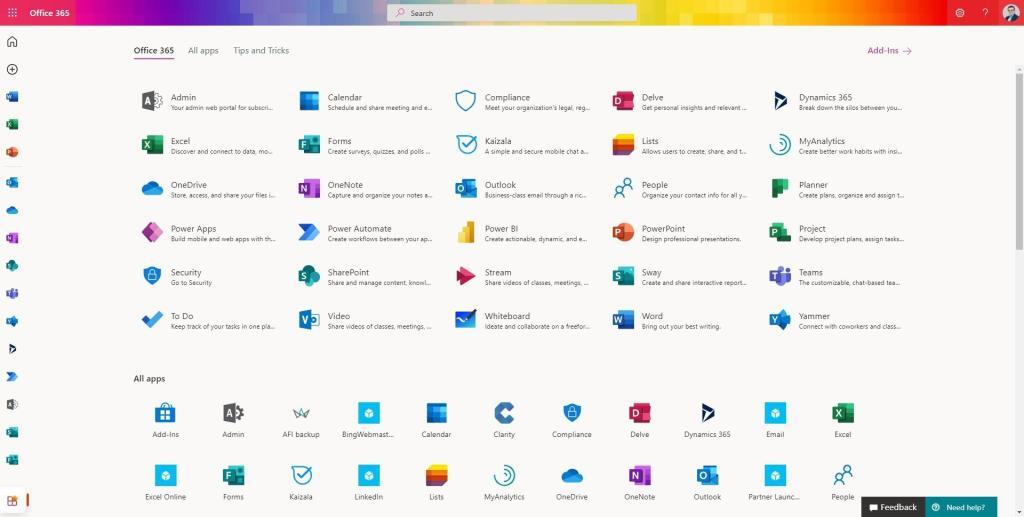Screen dimensions: 1024x517
Task: Open Dynamics 365 from the left sidebar
Action: [x=12, y=349]
